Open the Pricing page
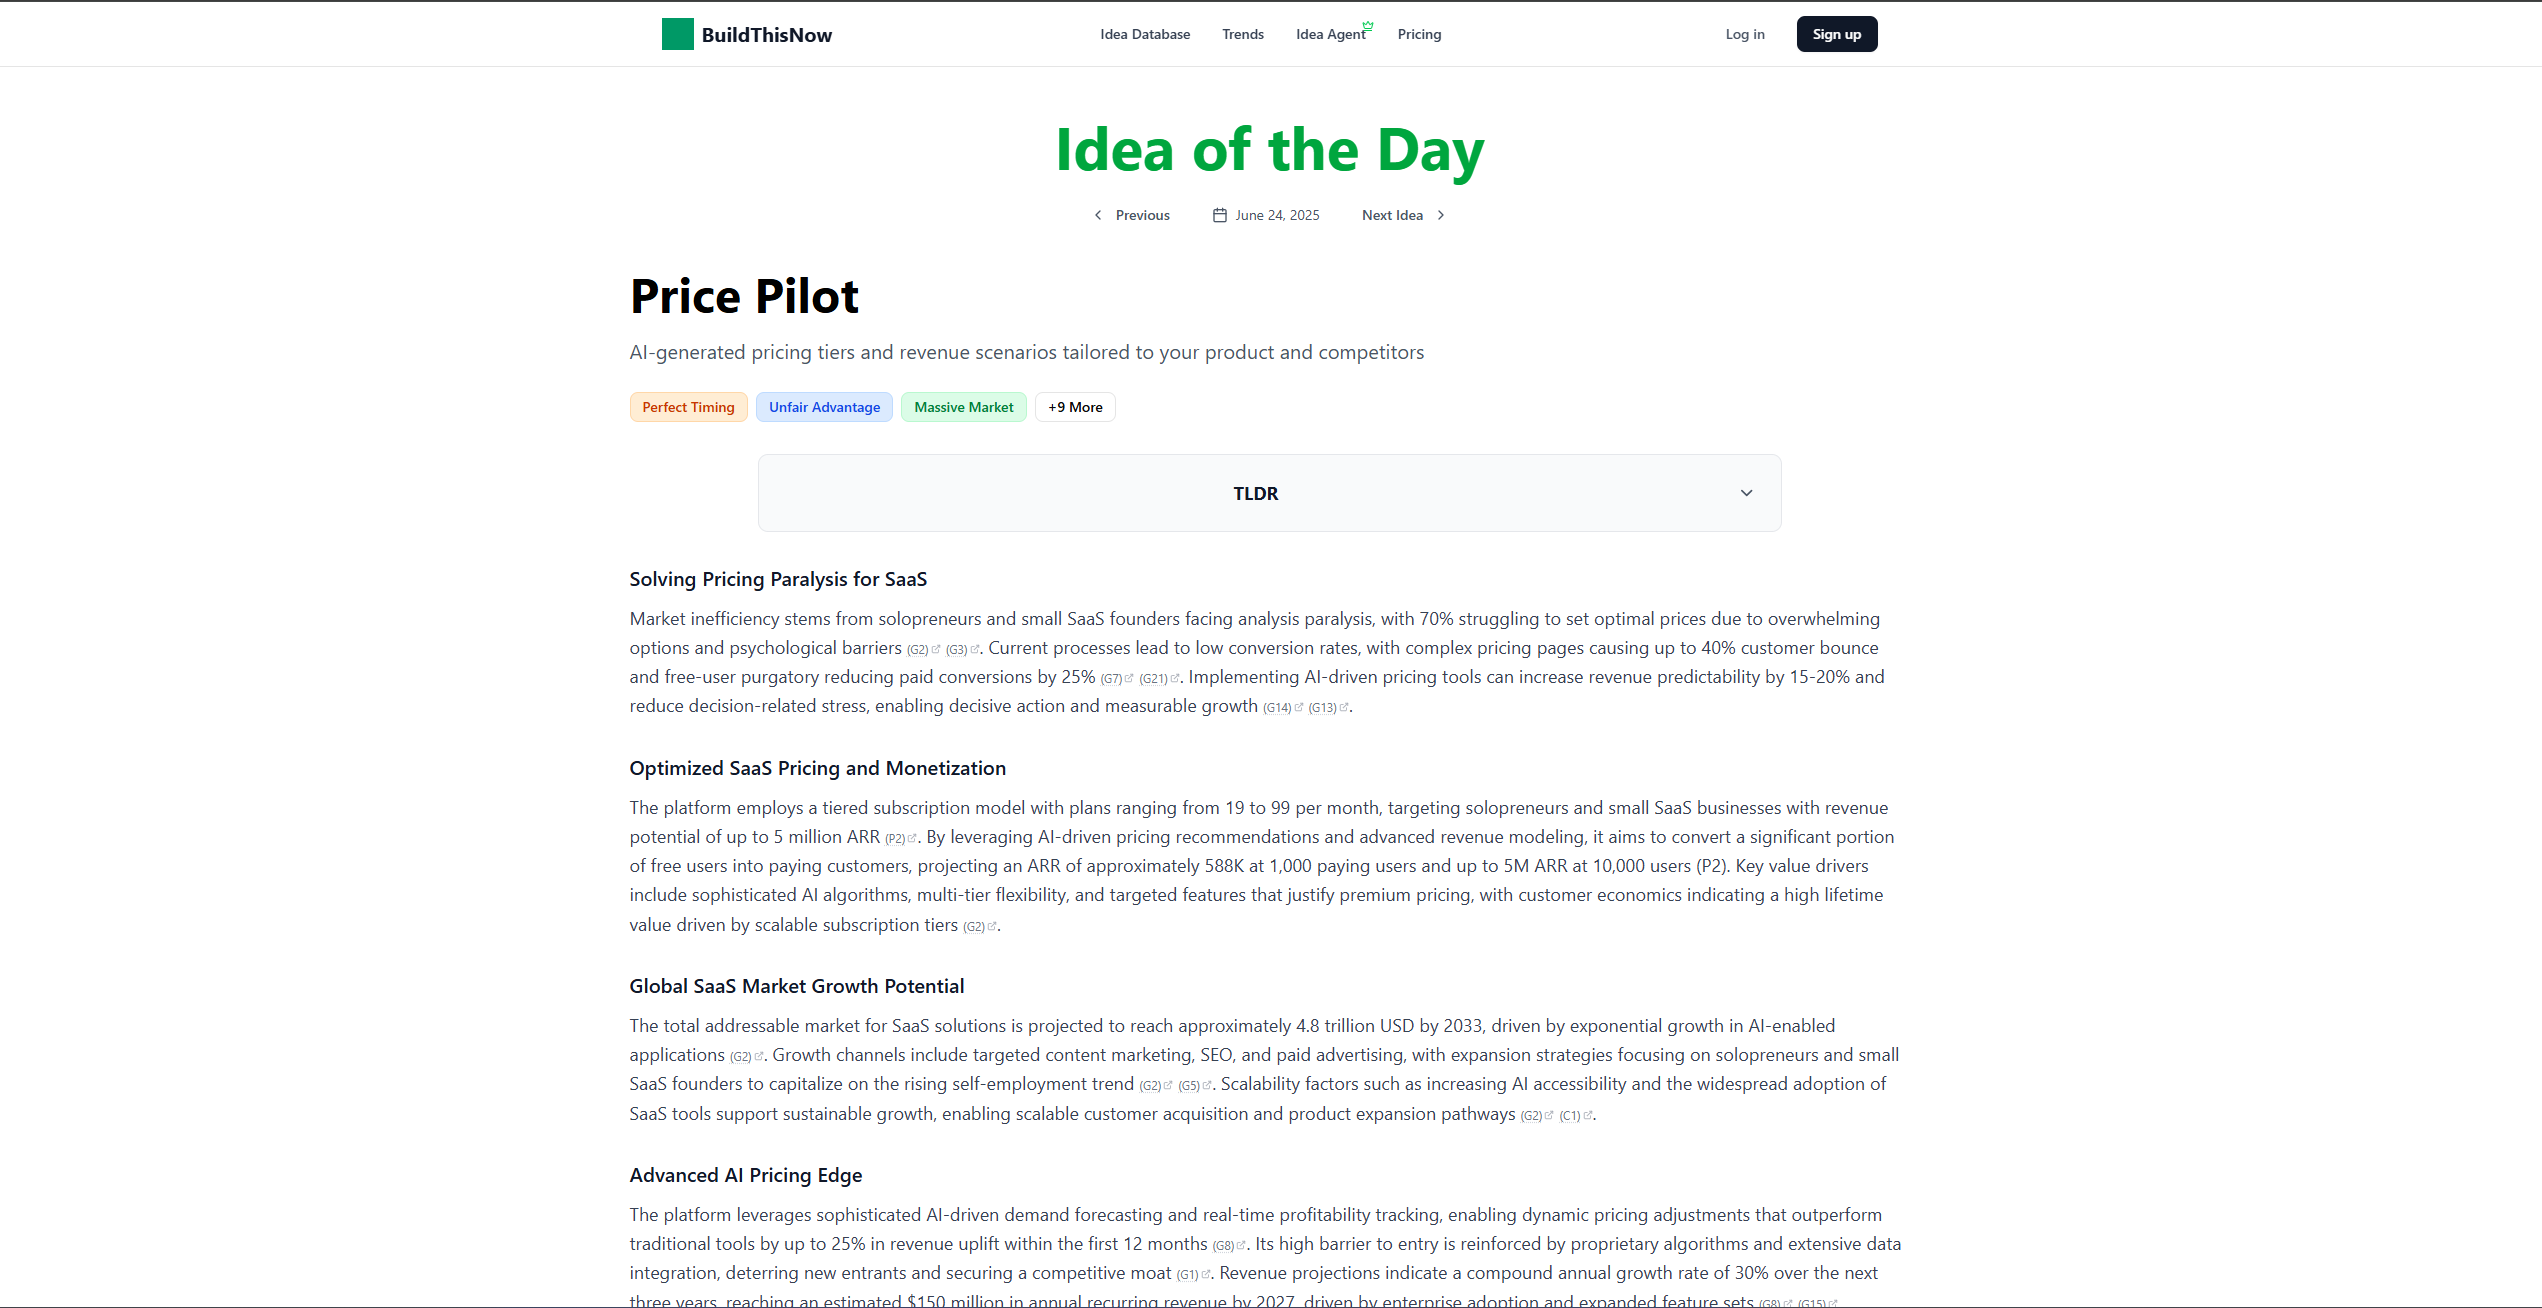This screenshot has height=1308, width=2542. tap(1419, 34)
